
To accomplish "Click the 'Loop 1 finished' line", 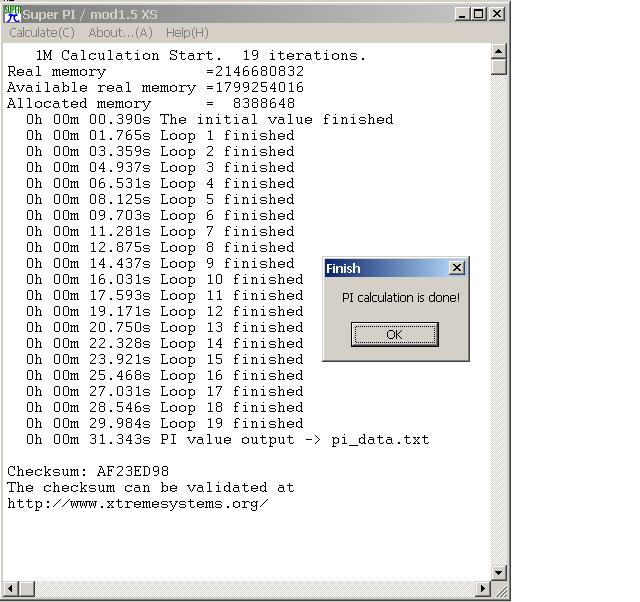I will tap(160, 135).
